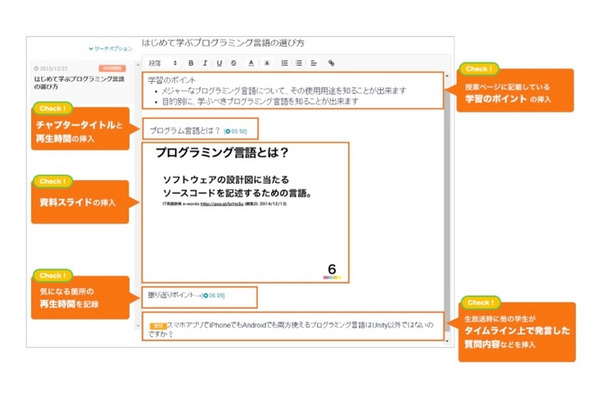Toggle bold formatting in the editor toolbar

pos(191,63)
